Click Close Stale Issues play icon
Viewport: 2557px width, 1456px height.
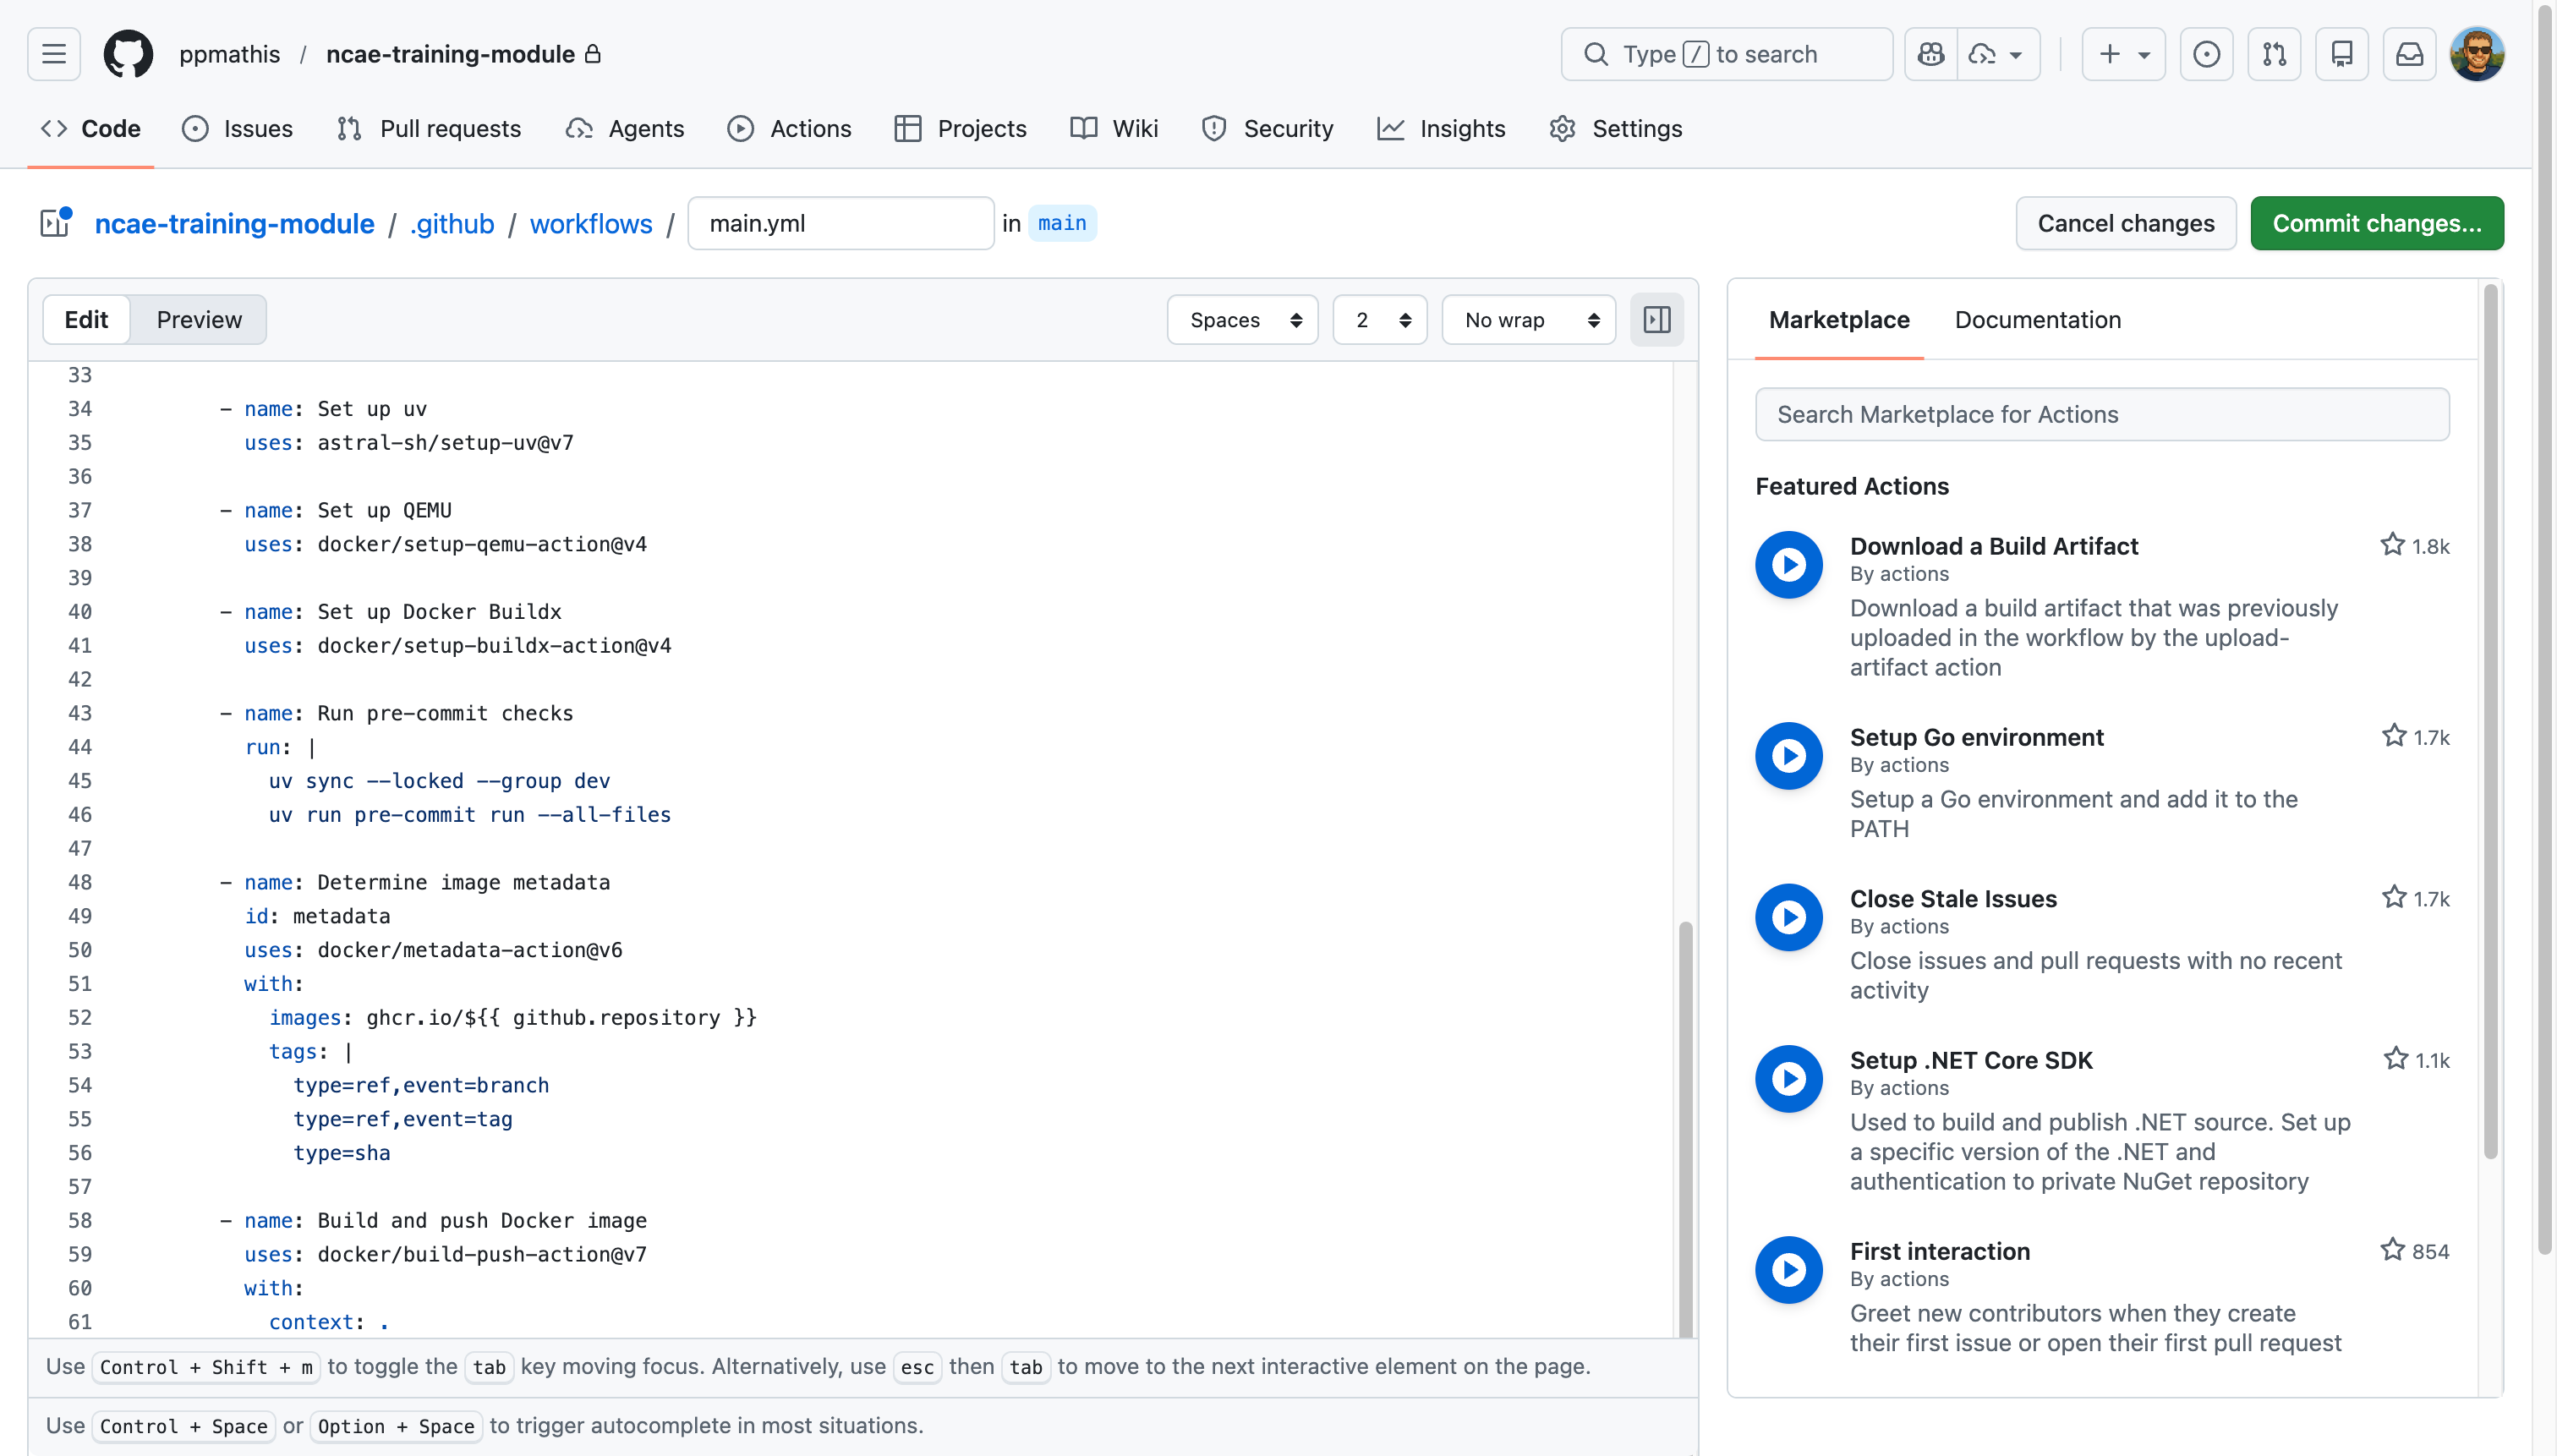tap(1789, 917)
